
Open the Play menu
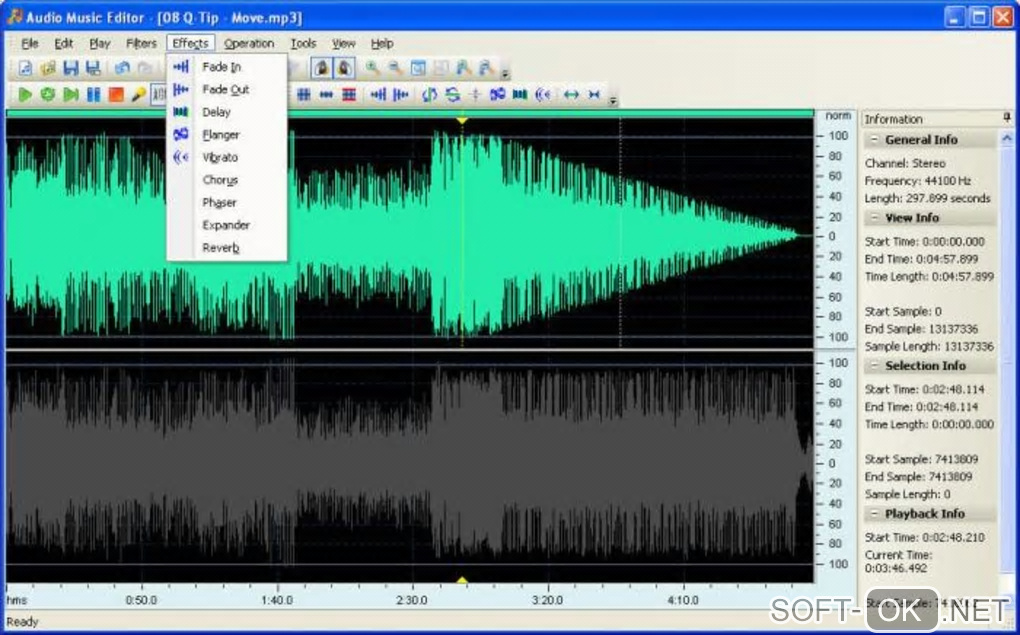pos(100,44)
